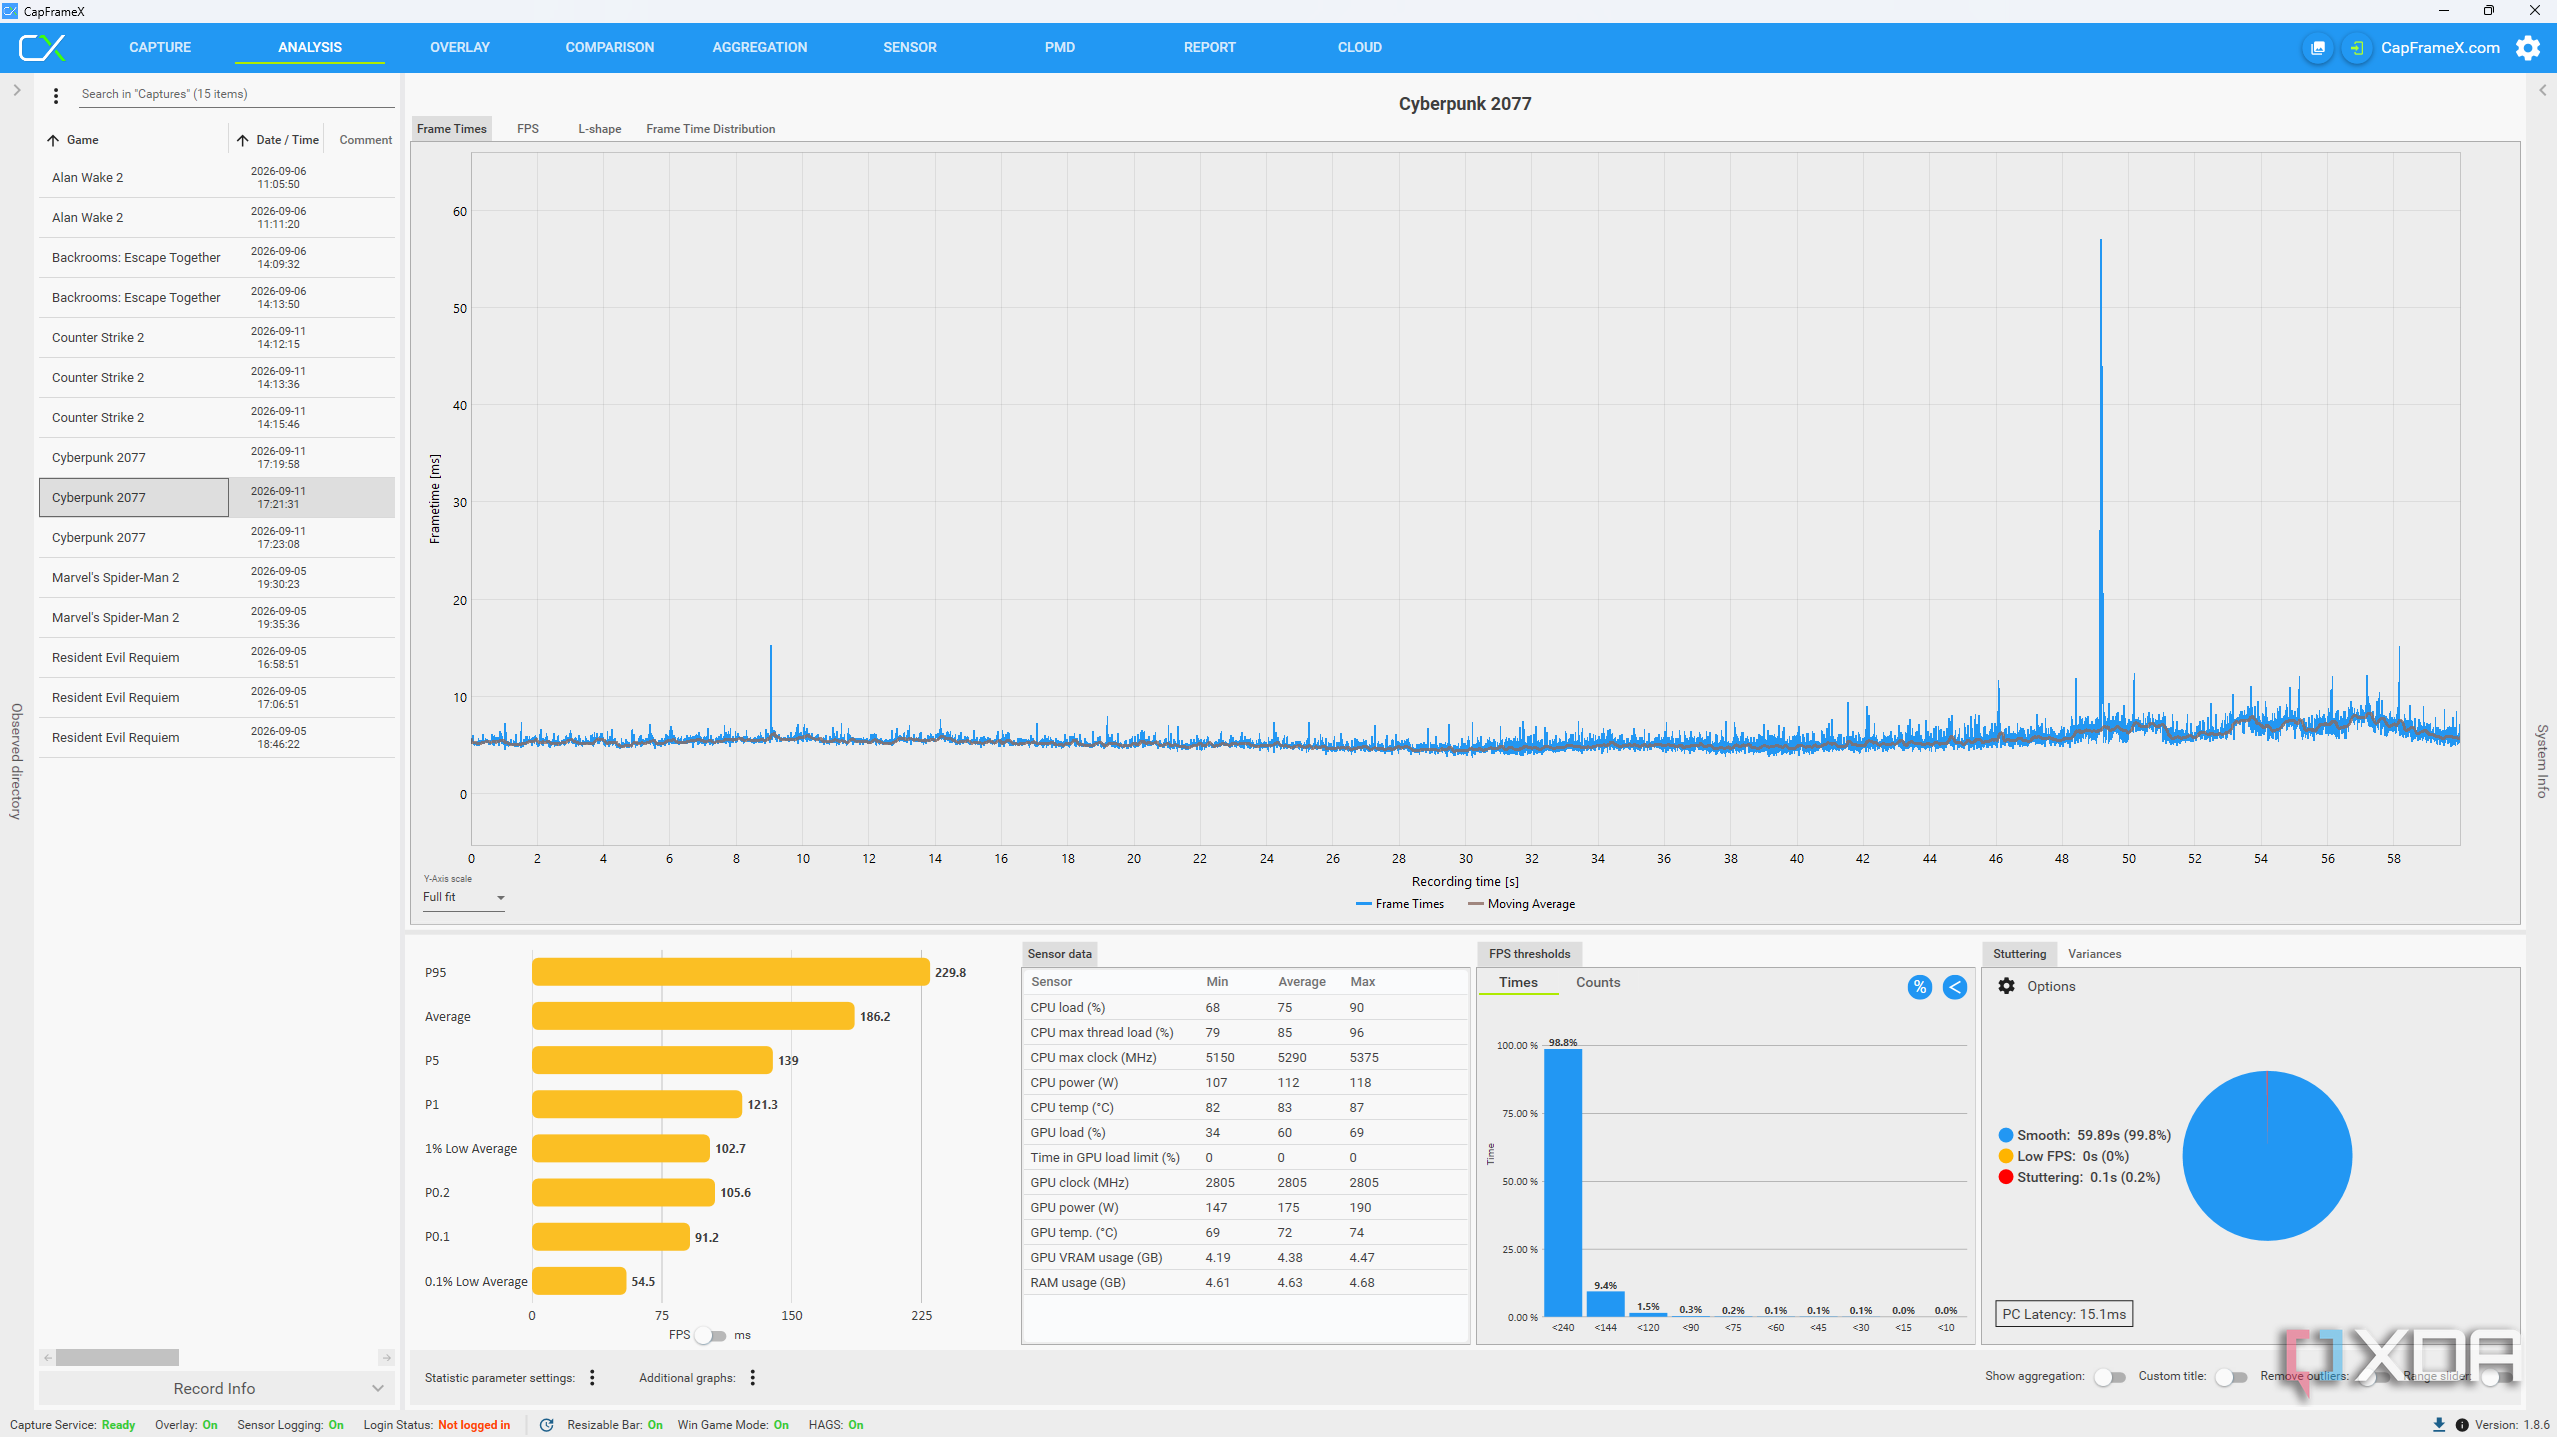Enable Show aggregation toggle
Image resolution: width=2557 pixels, height=1437 pixels.
(2109, 1377)
